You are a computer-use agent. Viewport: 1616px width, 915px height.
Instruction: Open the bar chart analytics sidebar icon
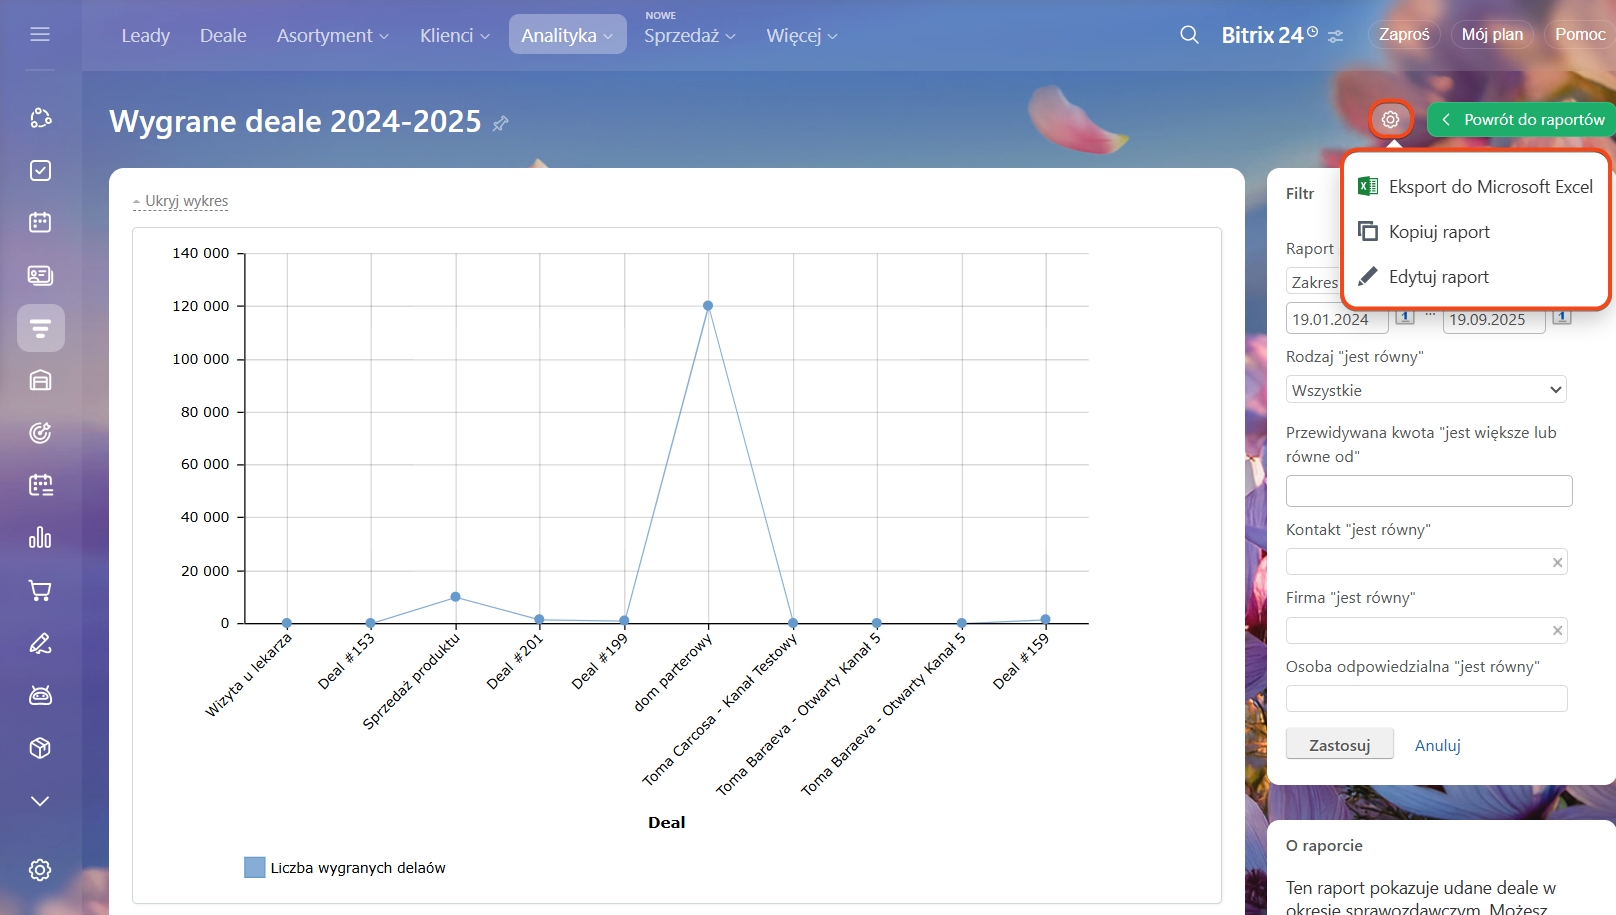[x=40, y=538]
